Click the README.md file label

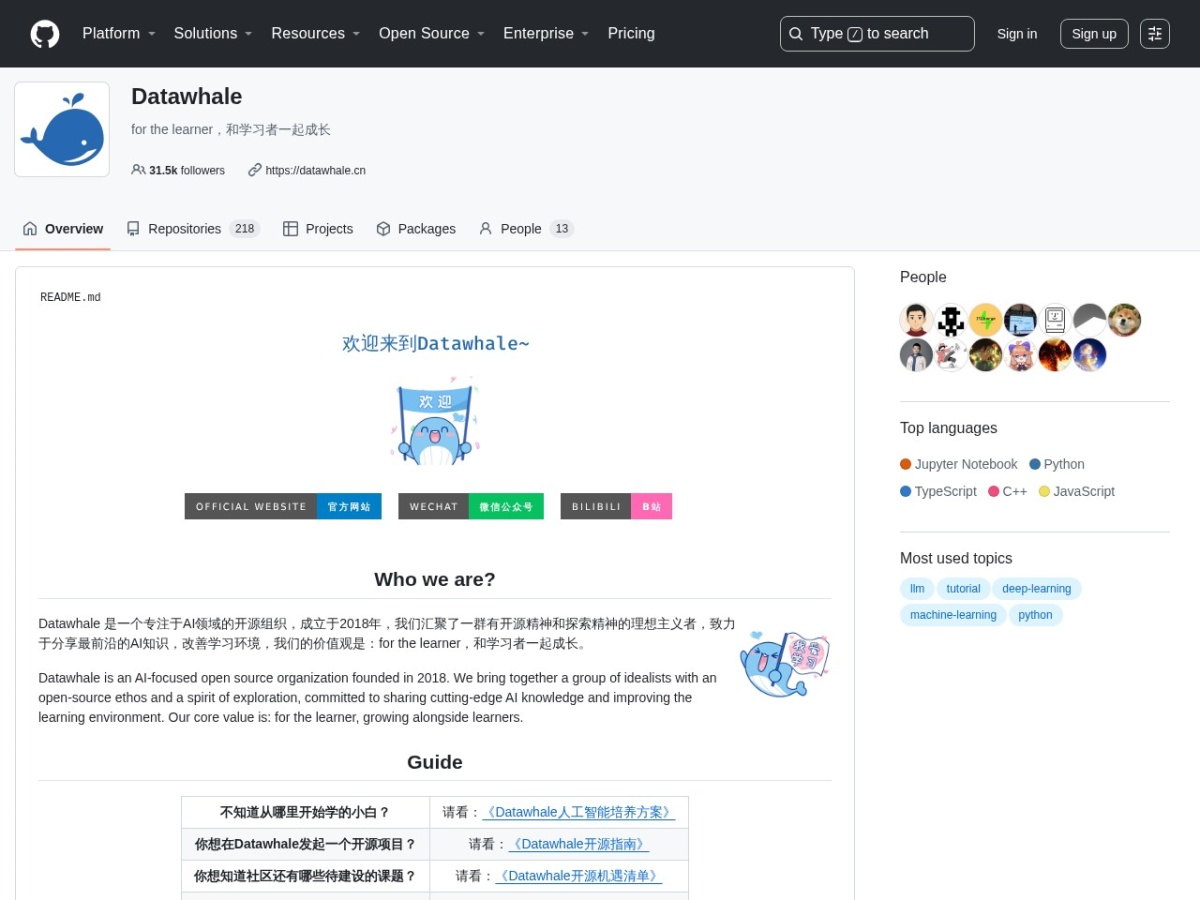click(70, 297)
